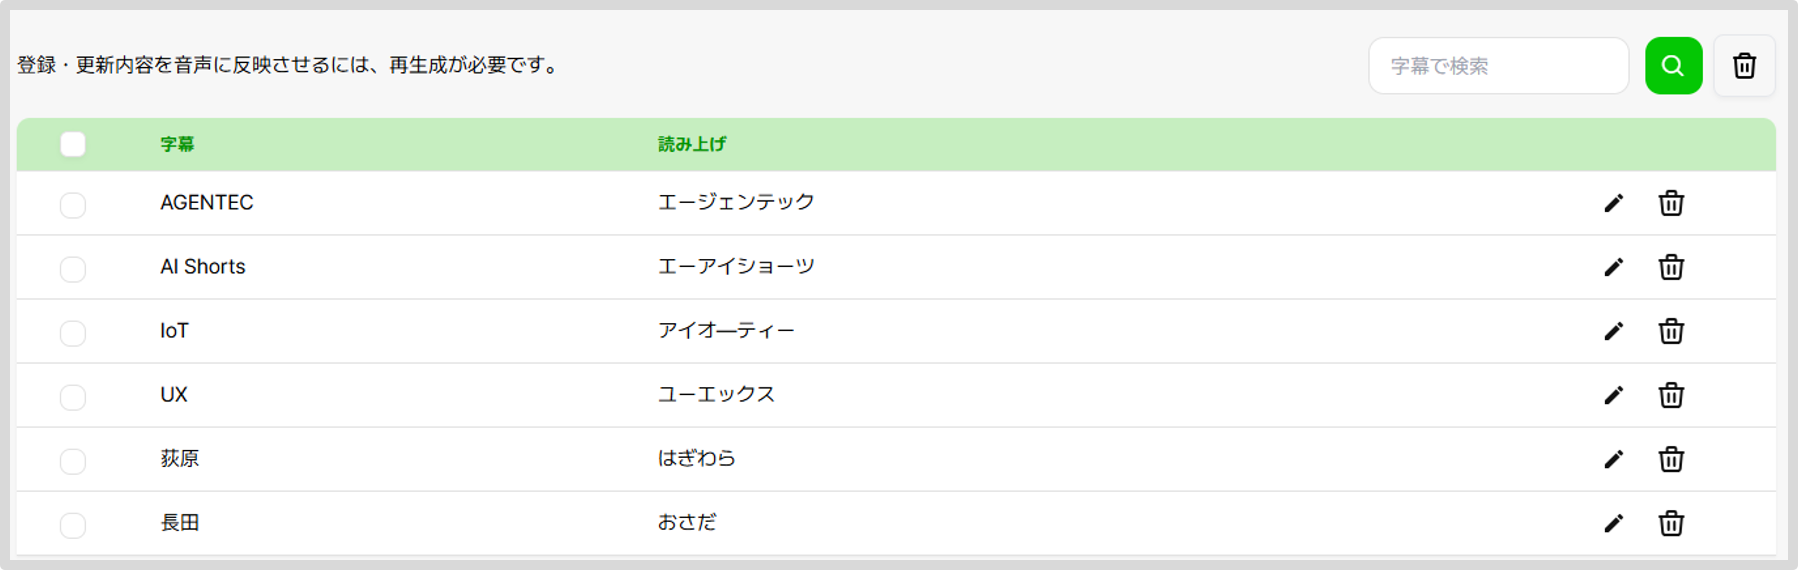This screenshot has width=1798, height=570.
Task: Delete the 荻原 entry
Action: (1671, 459)
